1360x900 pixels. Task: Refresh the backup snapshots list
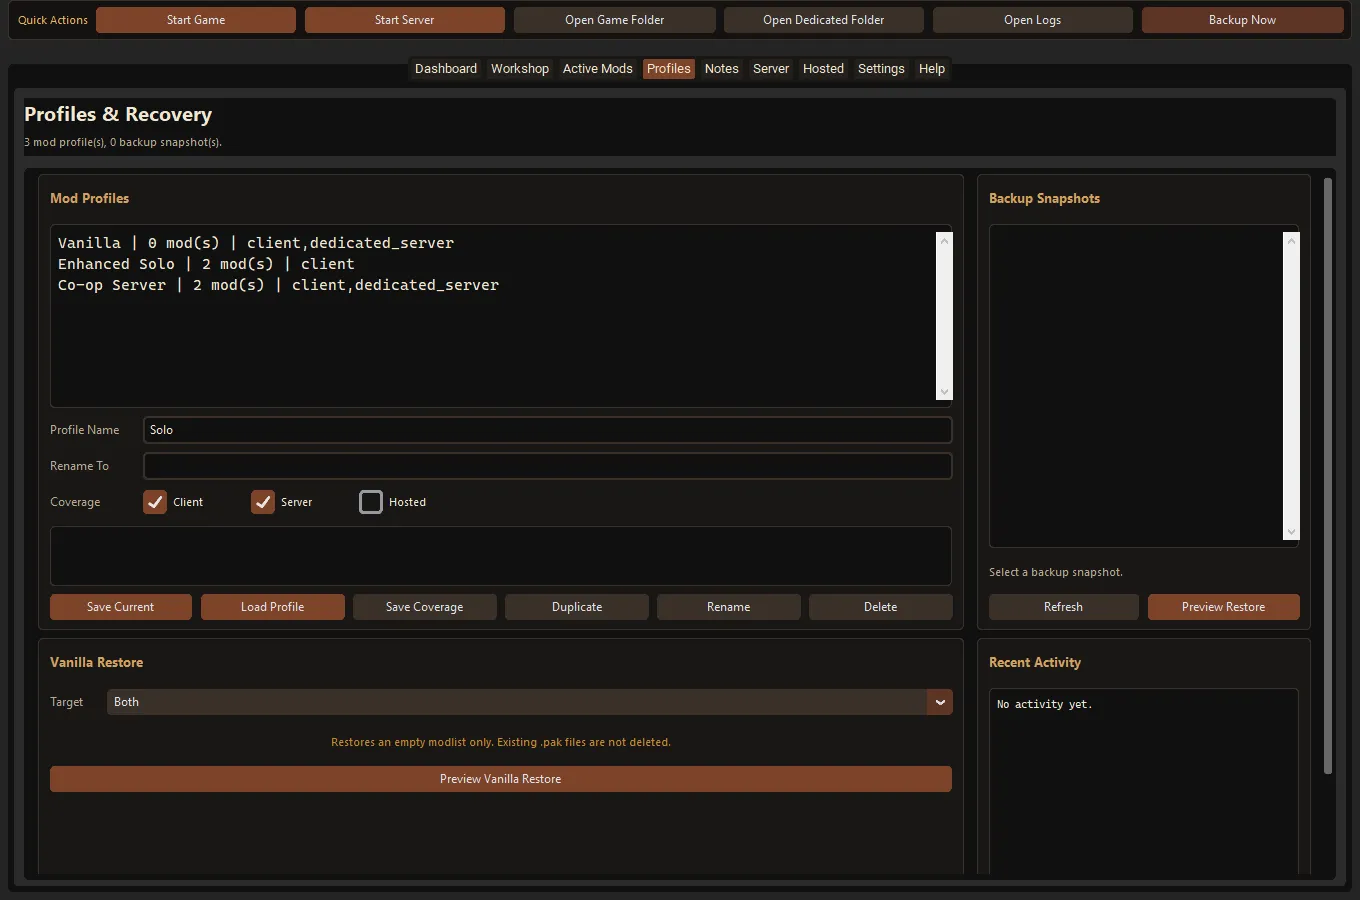tap(1064, 607)
